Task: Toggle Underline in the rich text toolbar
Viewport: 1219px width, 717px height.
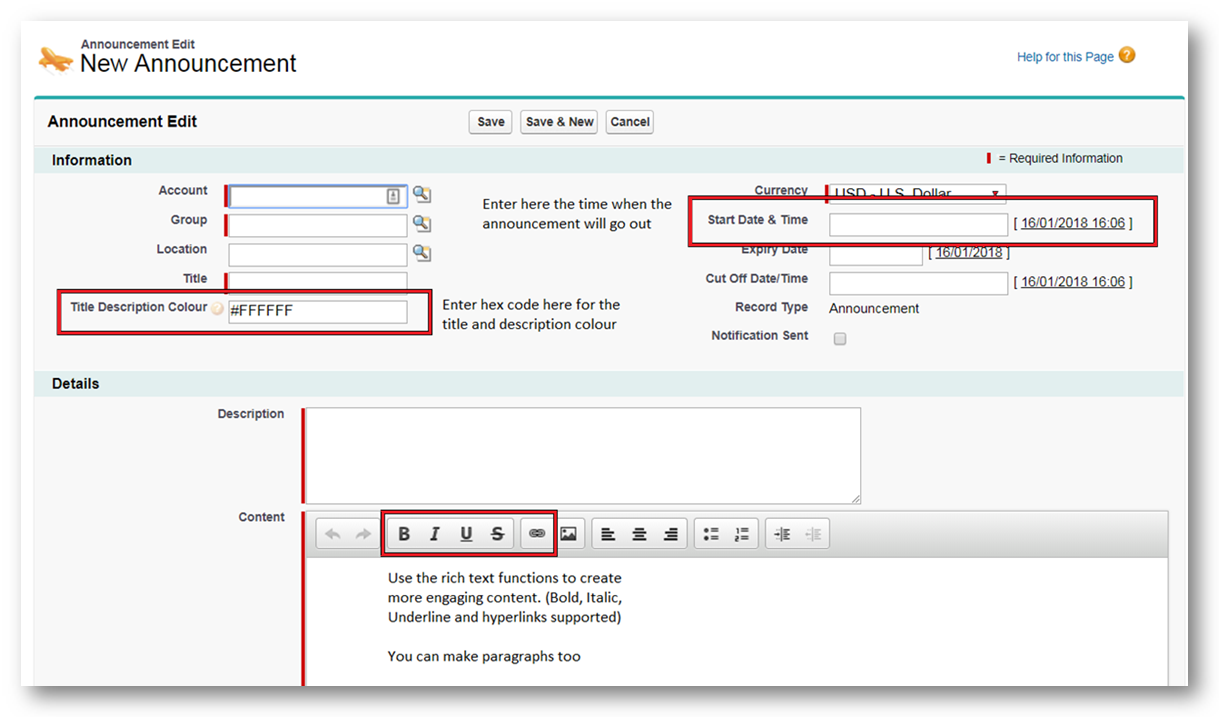Action: click(x=466, y=534)
